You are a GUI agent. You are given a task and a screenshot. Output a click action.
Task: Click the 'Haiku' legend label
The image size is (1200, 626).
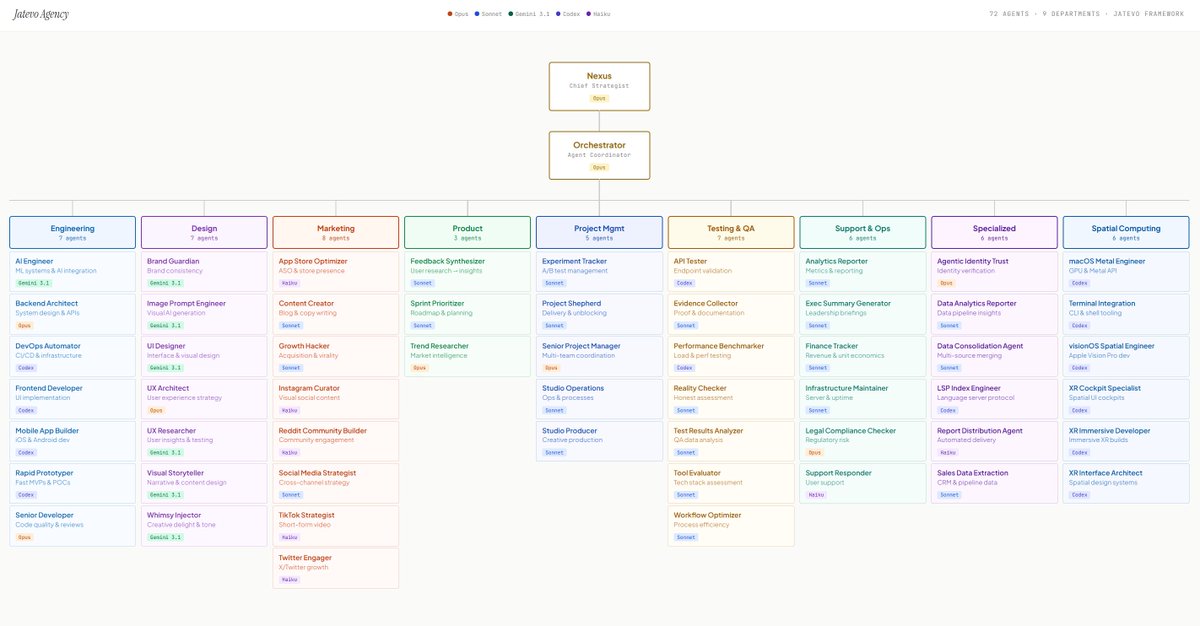coord(602,15)
